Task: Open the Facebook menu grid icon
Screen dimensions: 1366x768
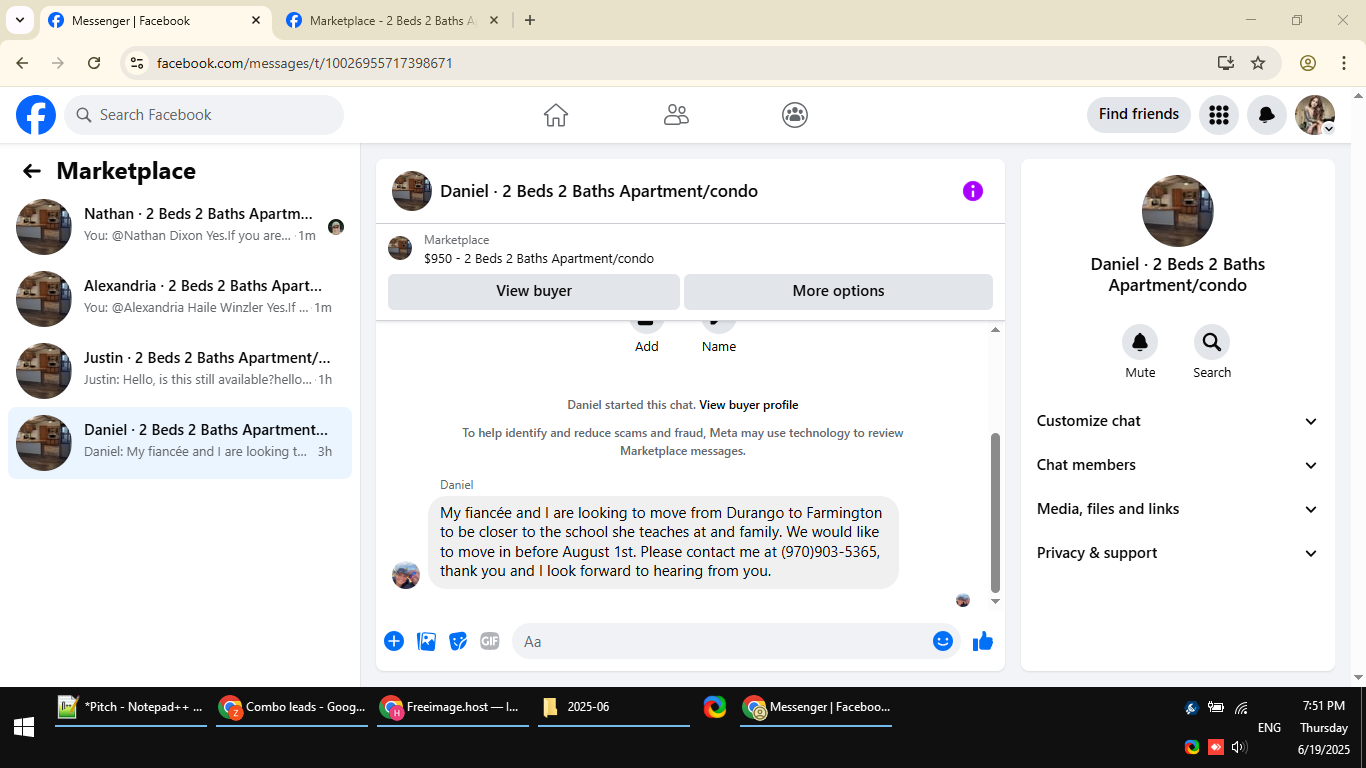Action: (x=1218, y=115)
